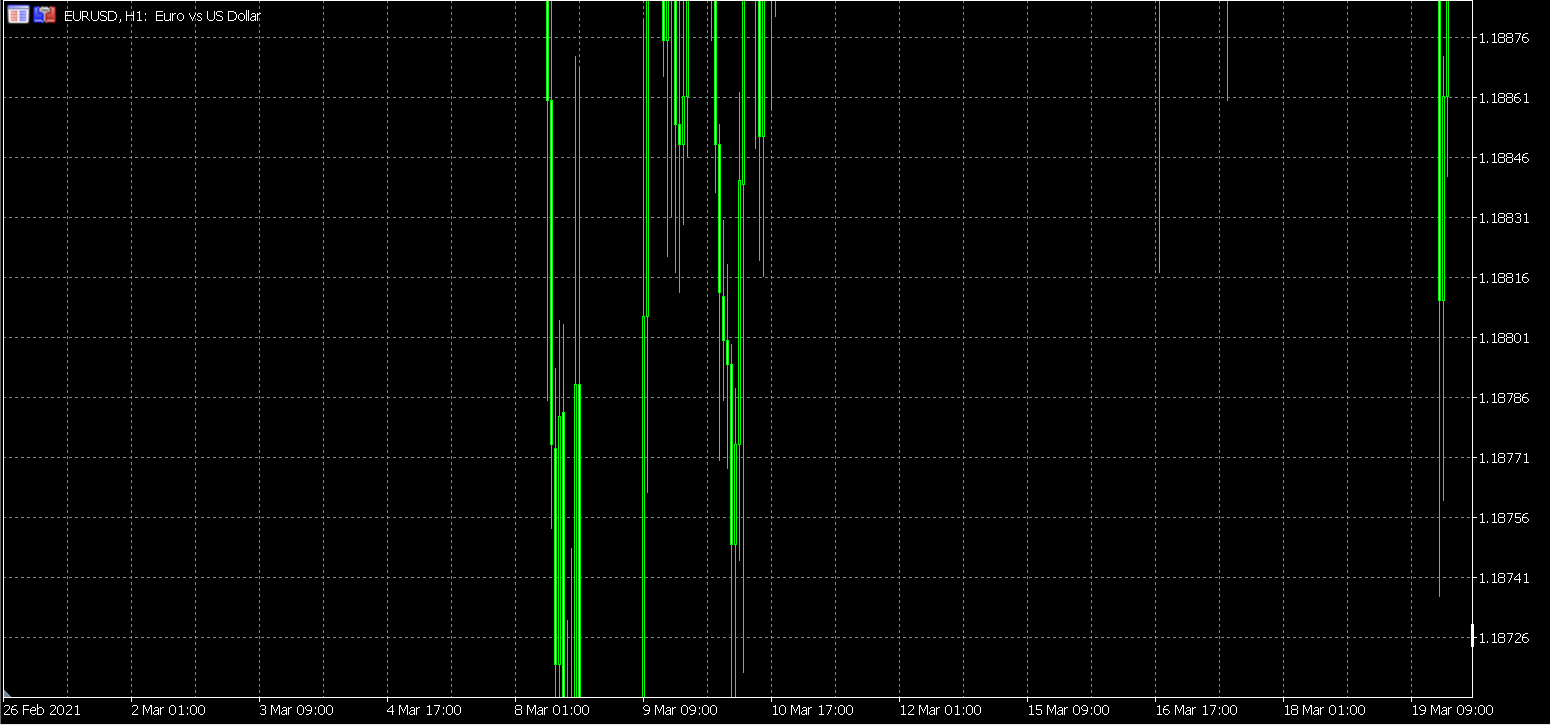Click the 1.18741 price scale label
1550x726 pixels.
coord(1504,578)
